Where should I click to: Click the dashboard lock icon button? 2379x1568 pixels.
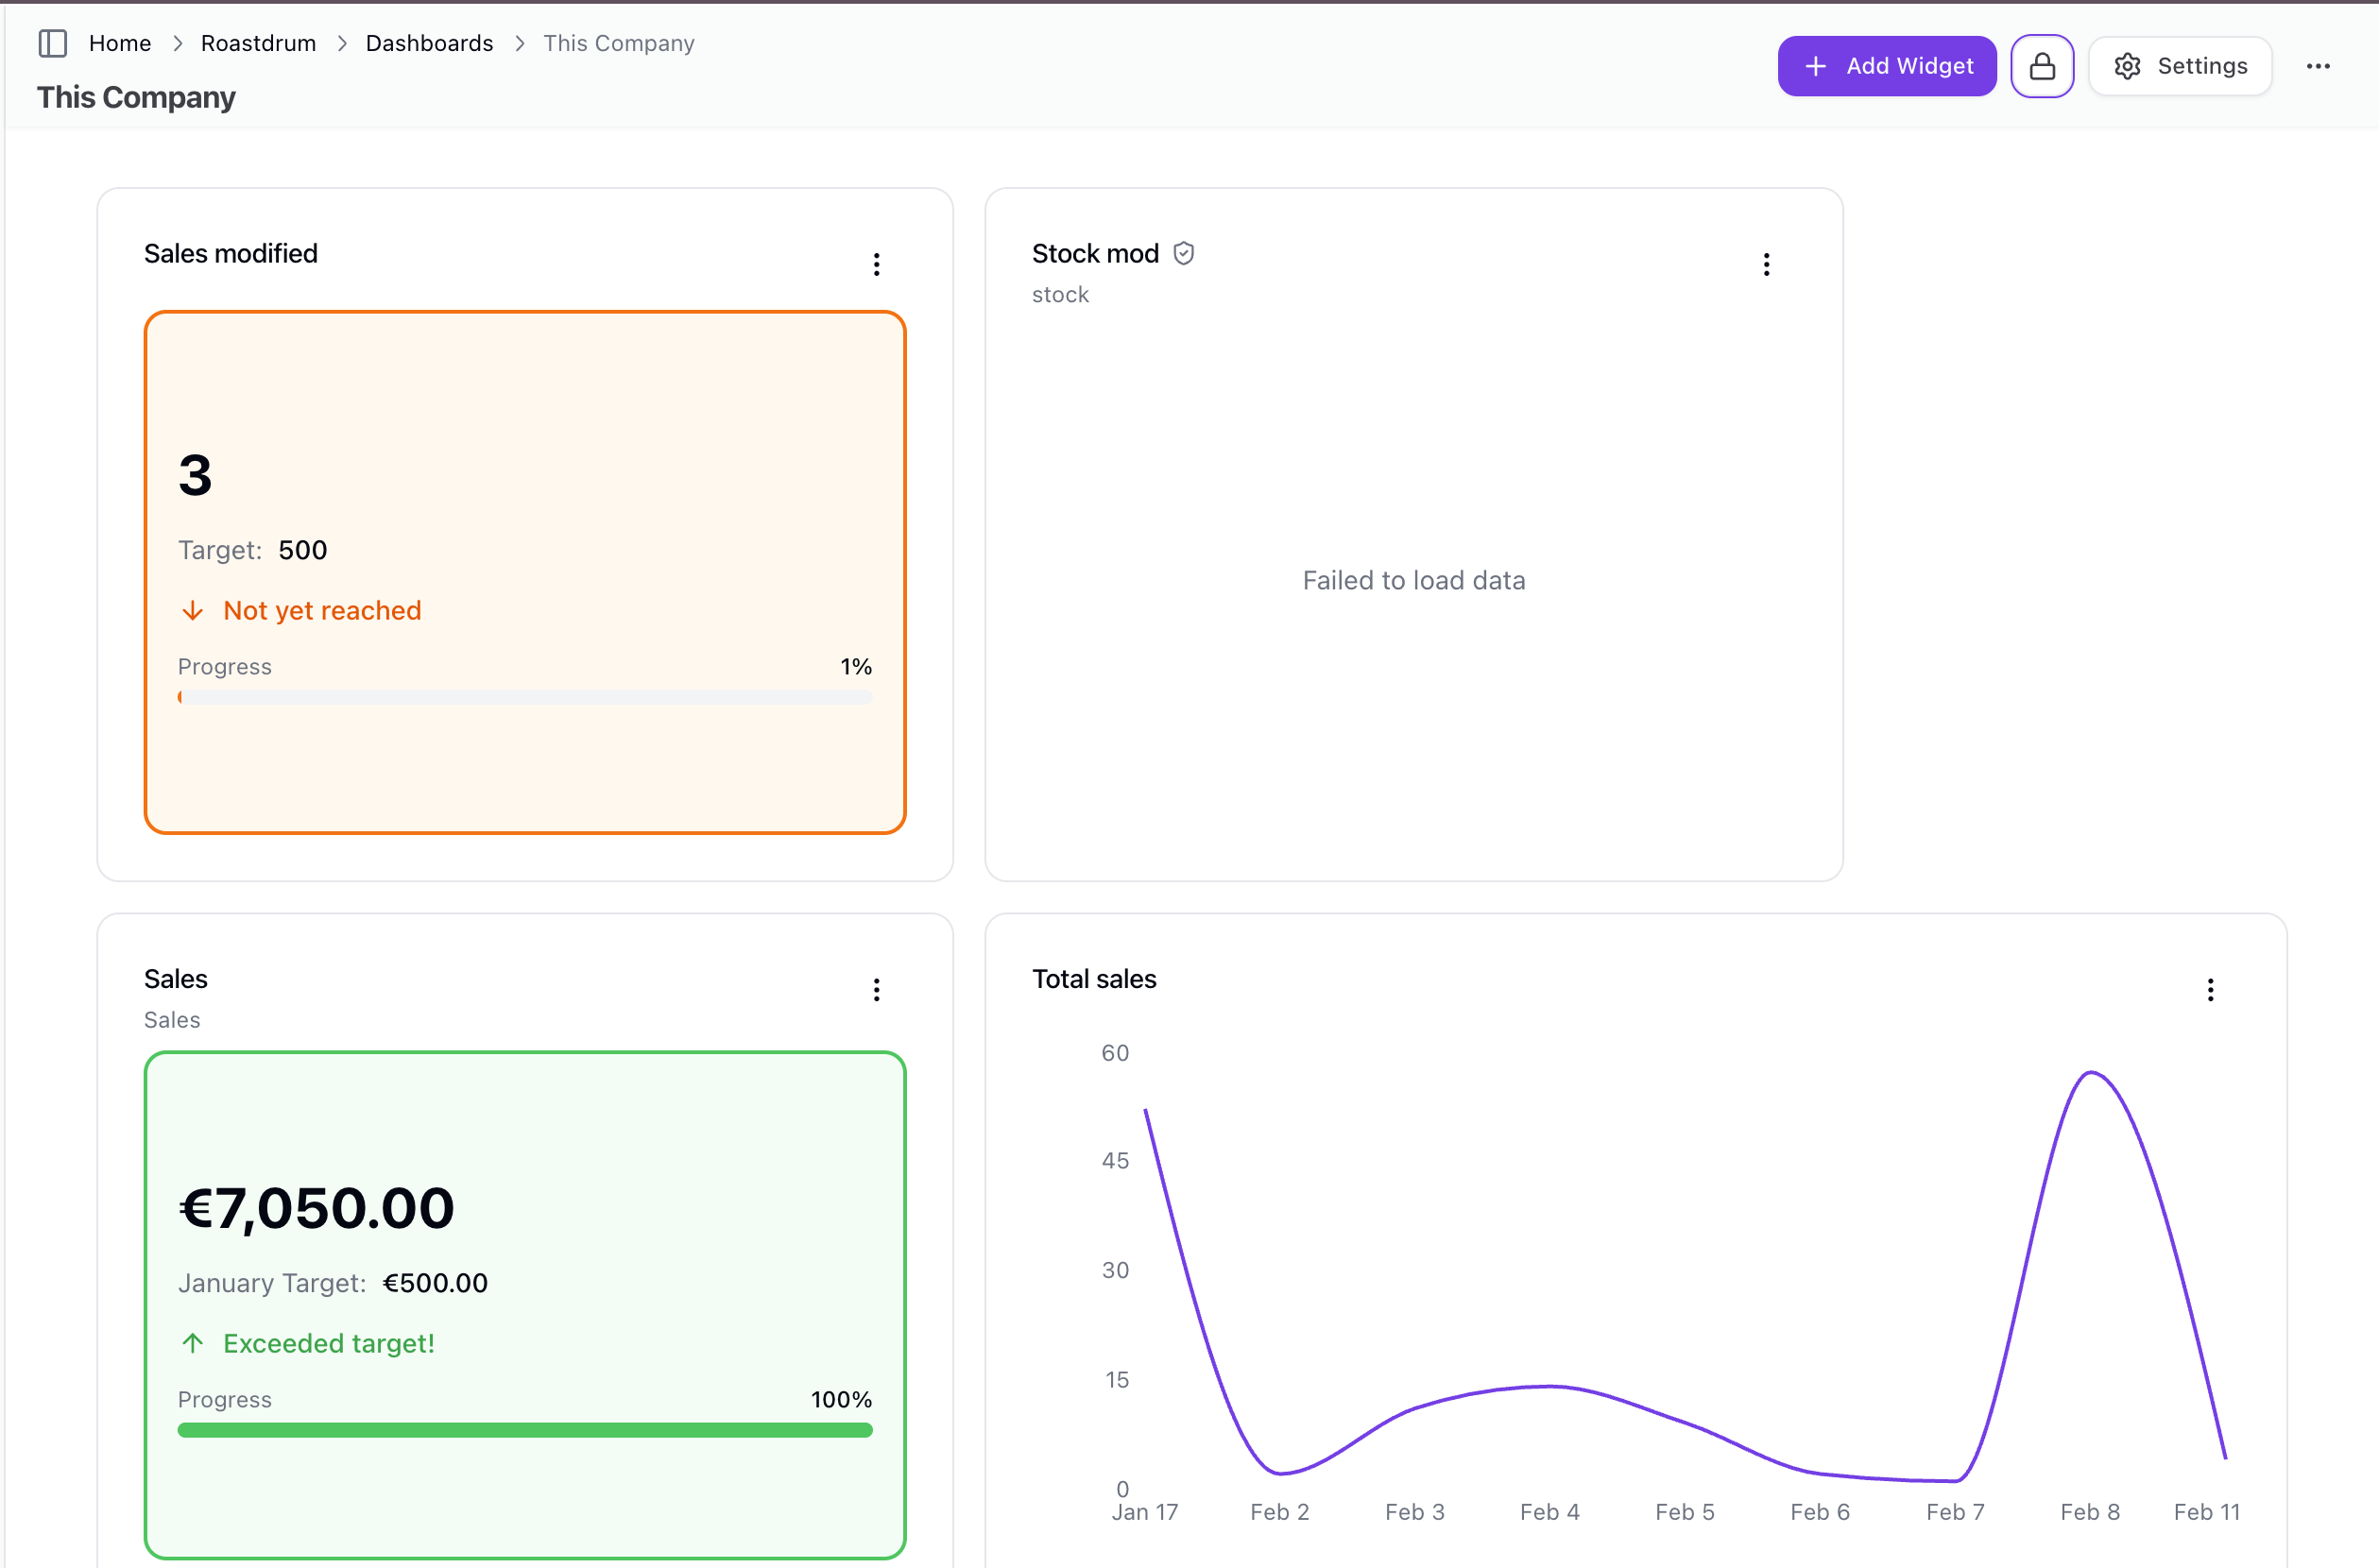pos(2041,66)
